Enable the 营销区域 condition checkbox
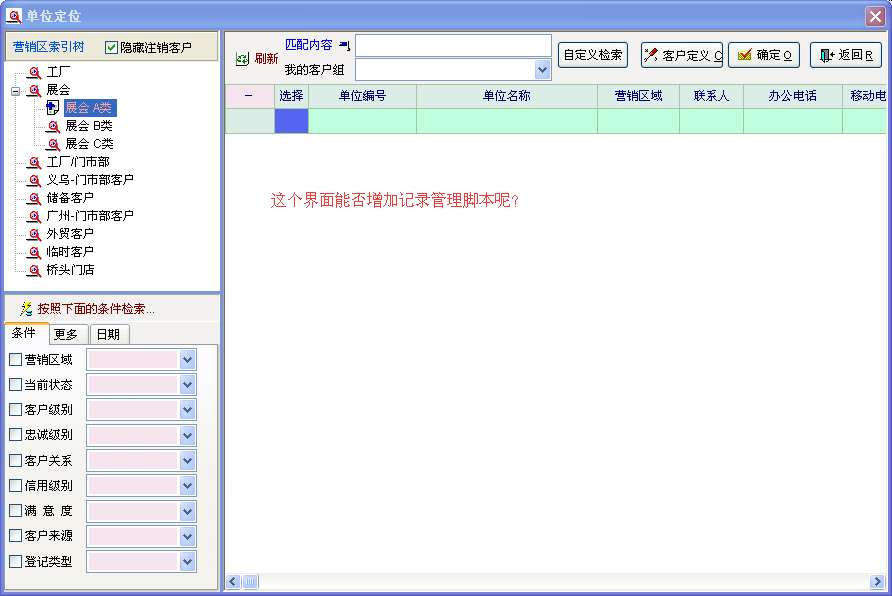This screenshot has width=892, height=596. (15, 359)
